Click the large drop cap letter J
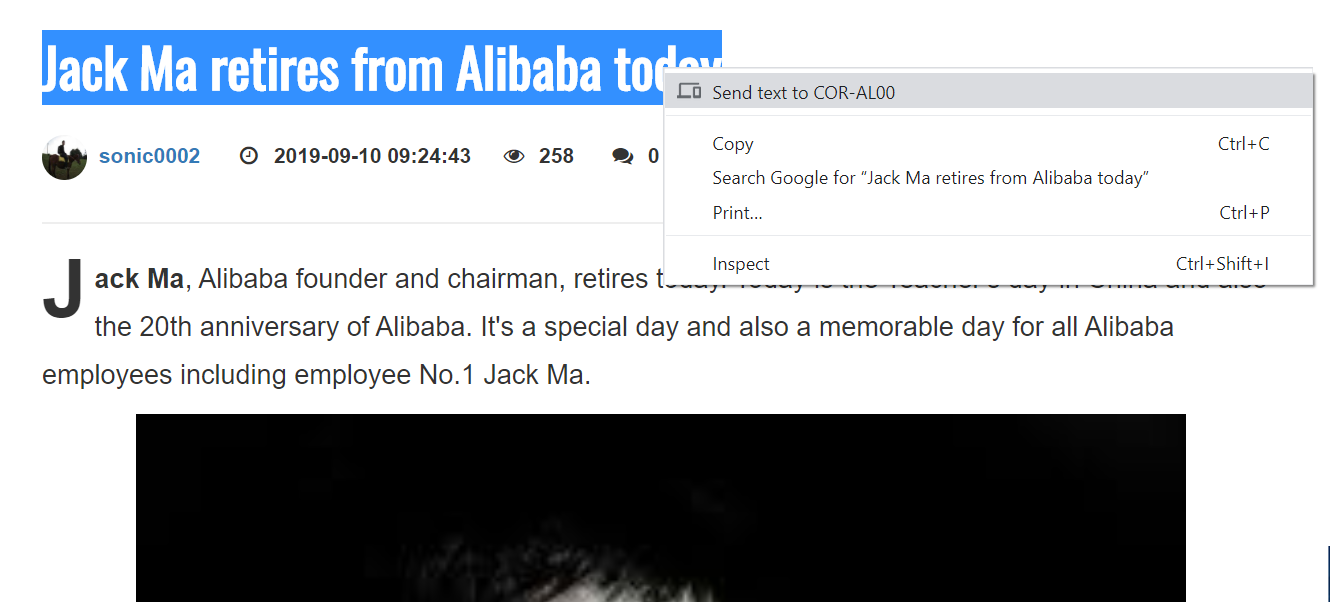The image size is (1330, 602). (x=63, y=291)
